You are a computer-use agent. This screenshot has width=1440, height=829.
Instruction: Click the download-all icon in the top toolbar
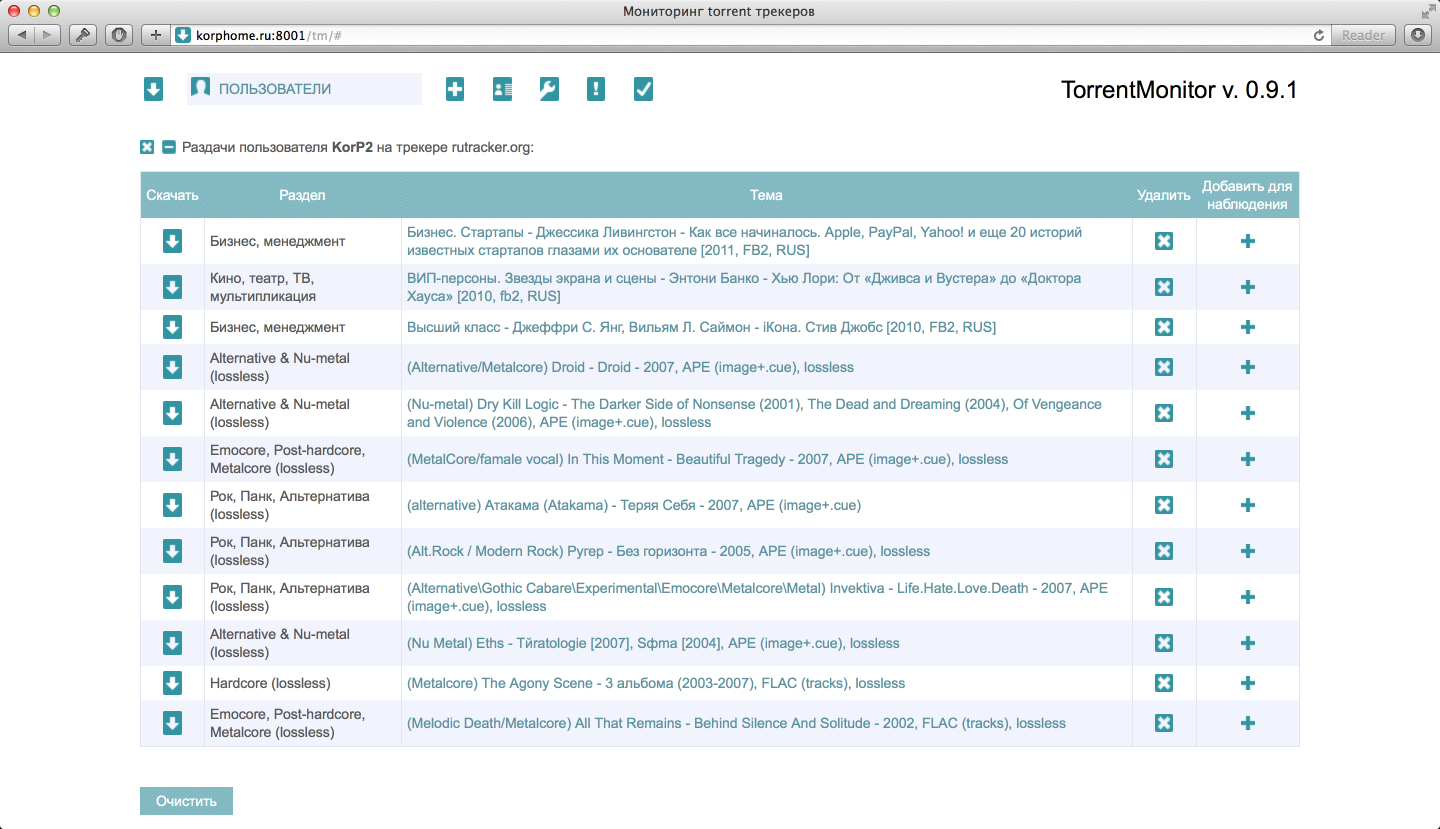(x=152, y=89)
